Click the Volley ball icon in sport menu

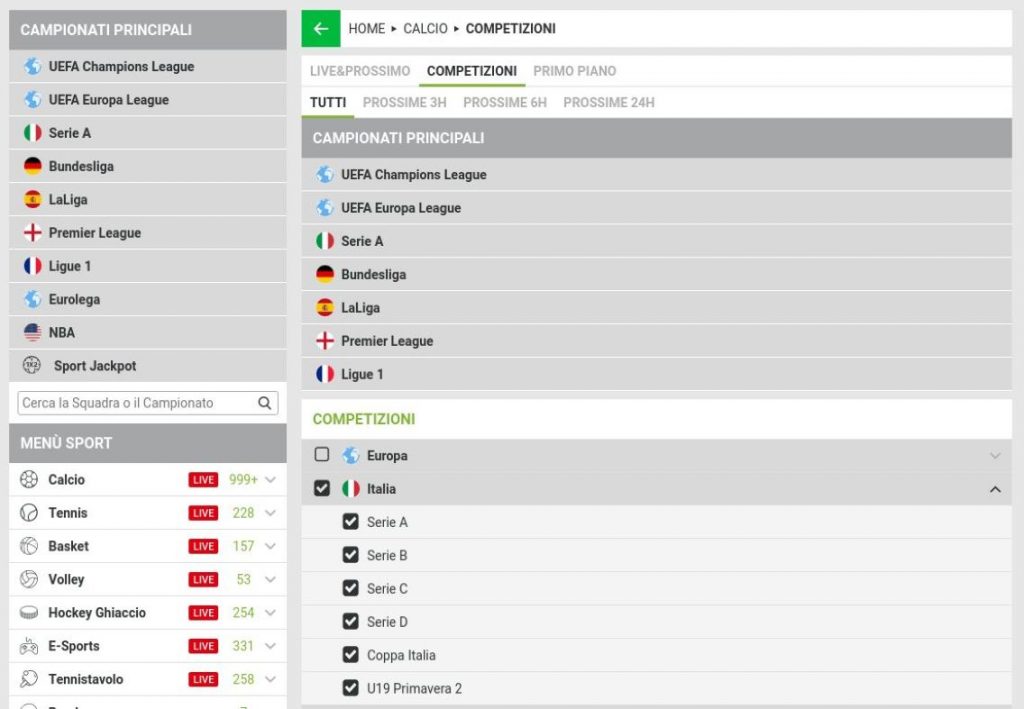coord(29,579)
